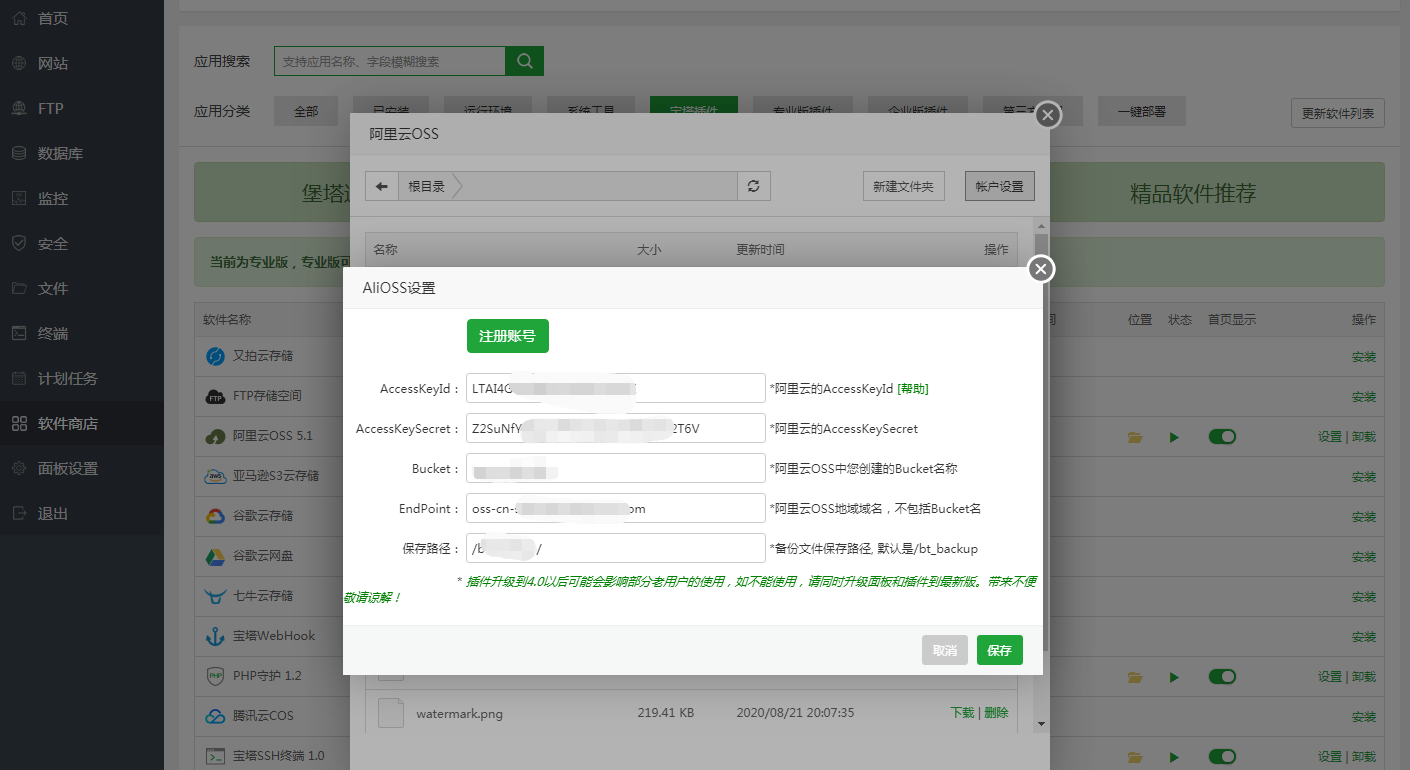Click the 终端 terminal icon in sidebar
This screenshot has height=770, width=1410.
(19, 333)
